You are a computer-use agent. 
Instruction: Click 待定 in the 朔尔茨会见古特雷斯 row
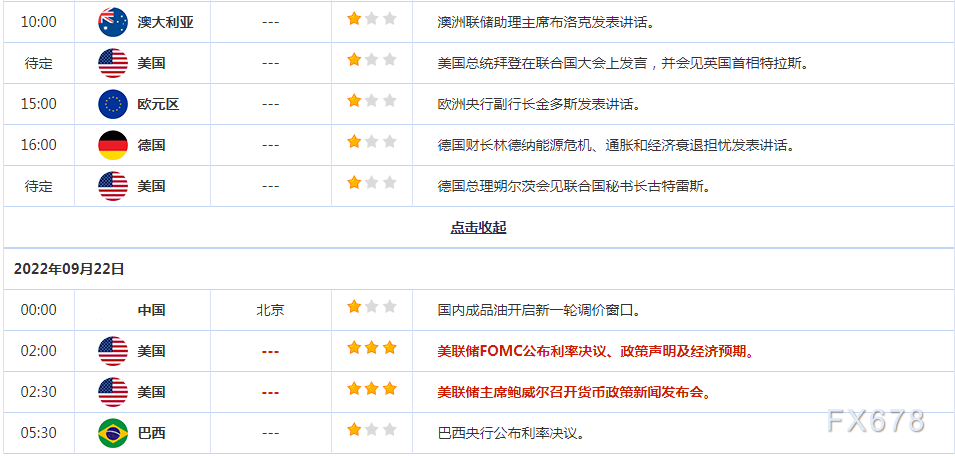point(38,186)
